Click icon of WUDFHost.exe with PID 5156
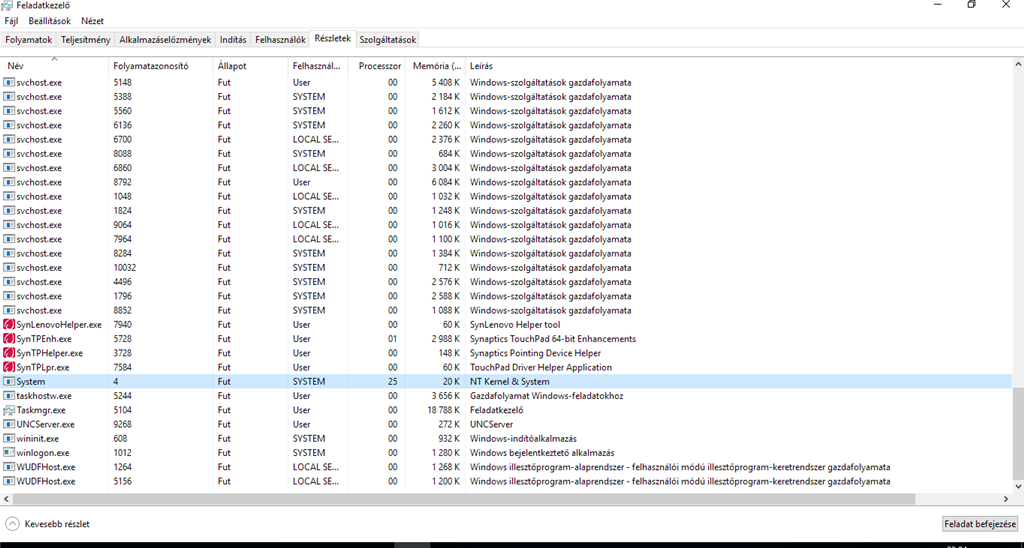The image size is (1024, 548). (9, 481)
